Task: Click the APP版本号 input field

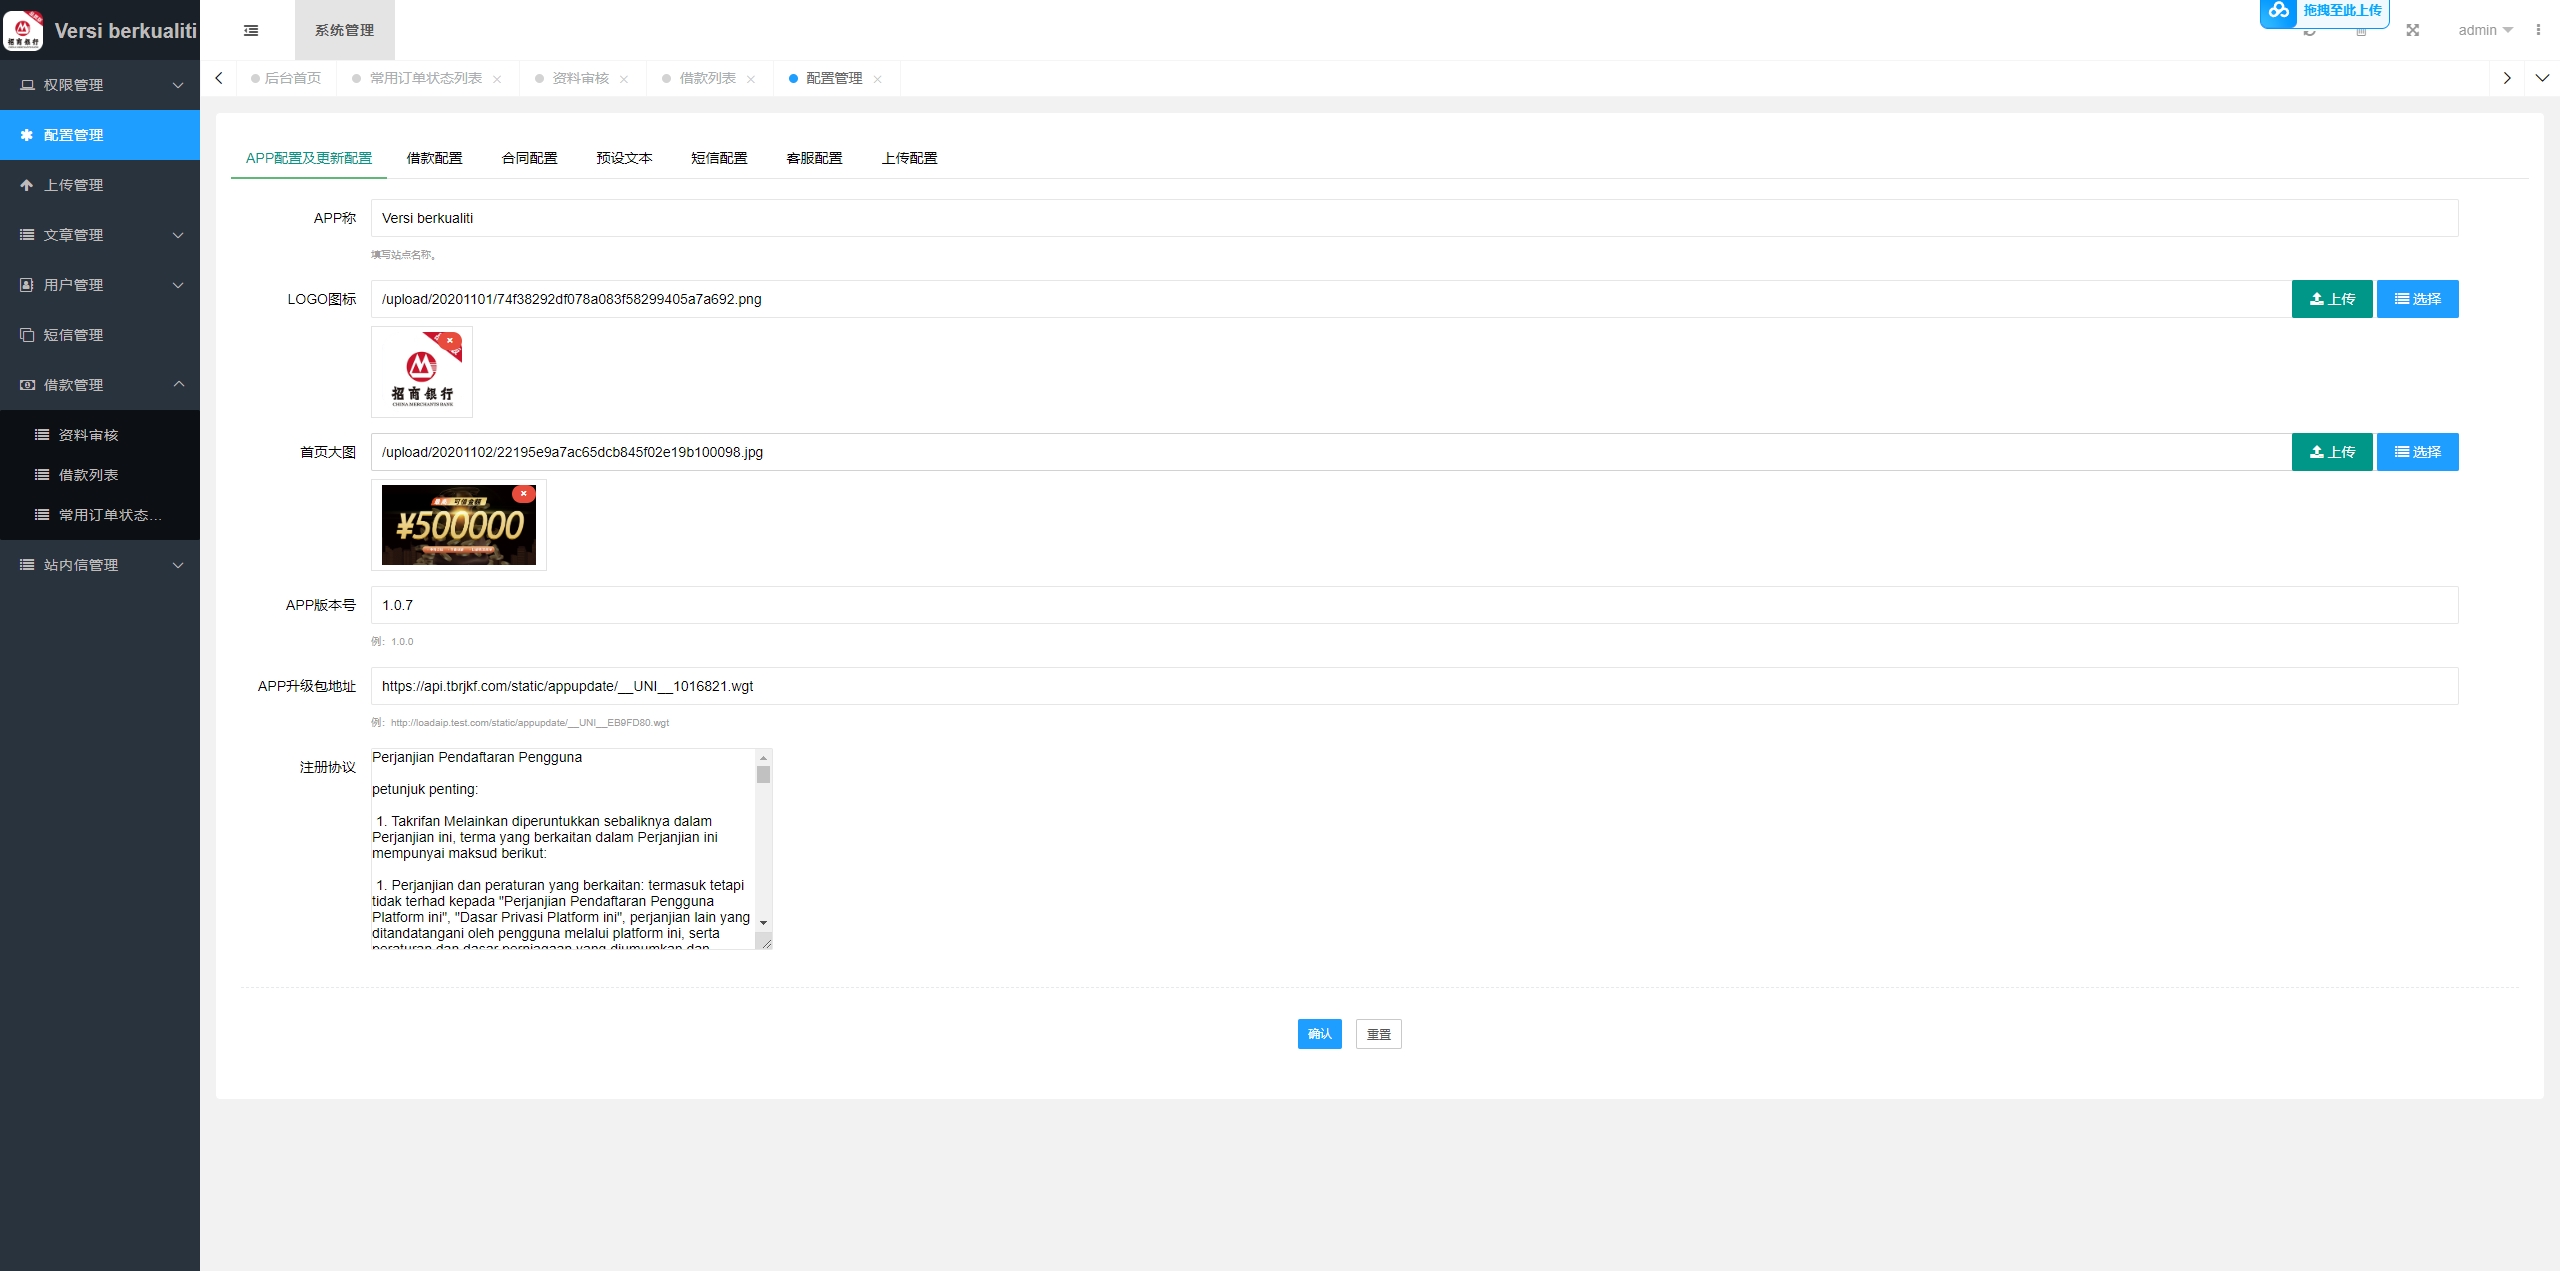Action: (1414, 605)
